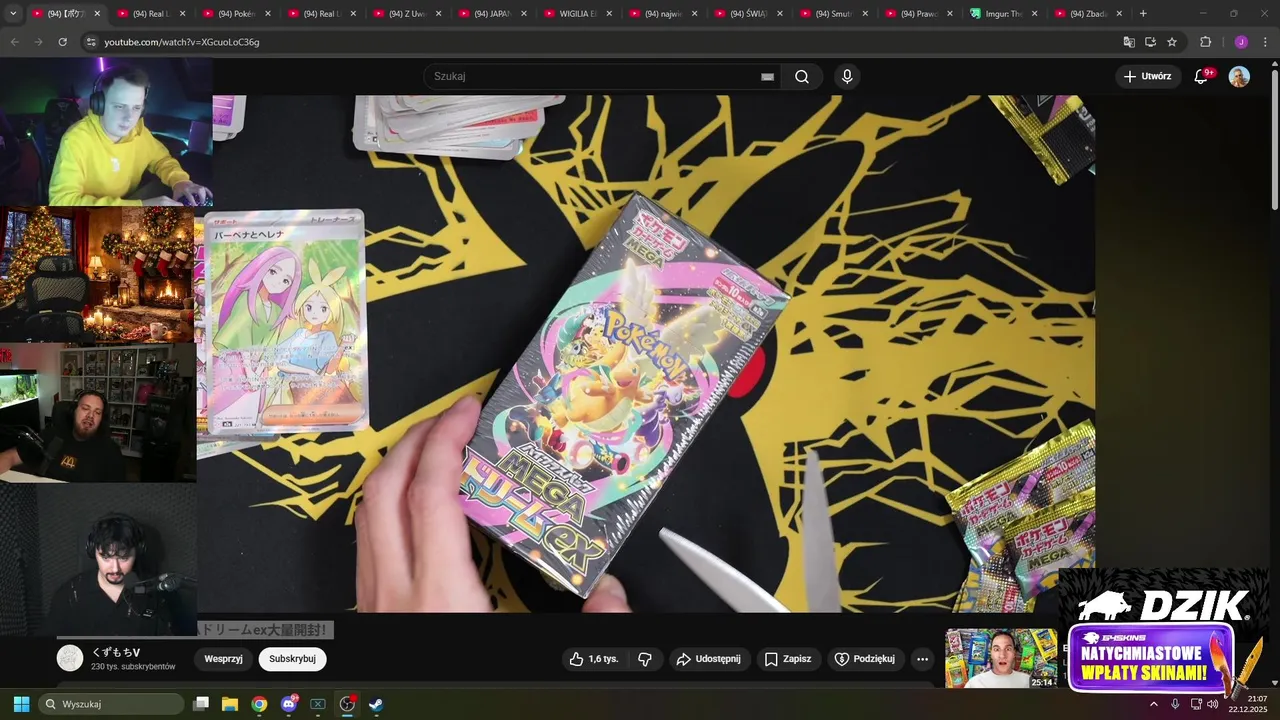Click the Windows taskbar Wyszukaj search box

[111, 704]
